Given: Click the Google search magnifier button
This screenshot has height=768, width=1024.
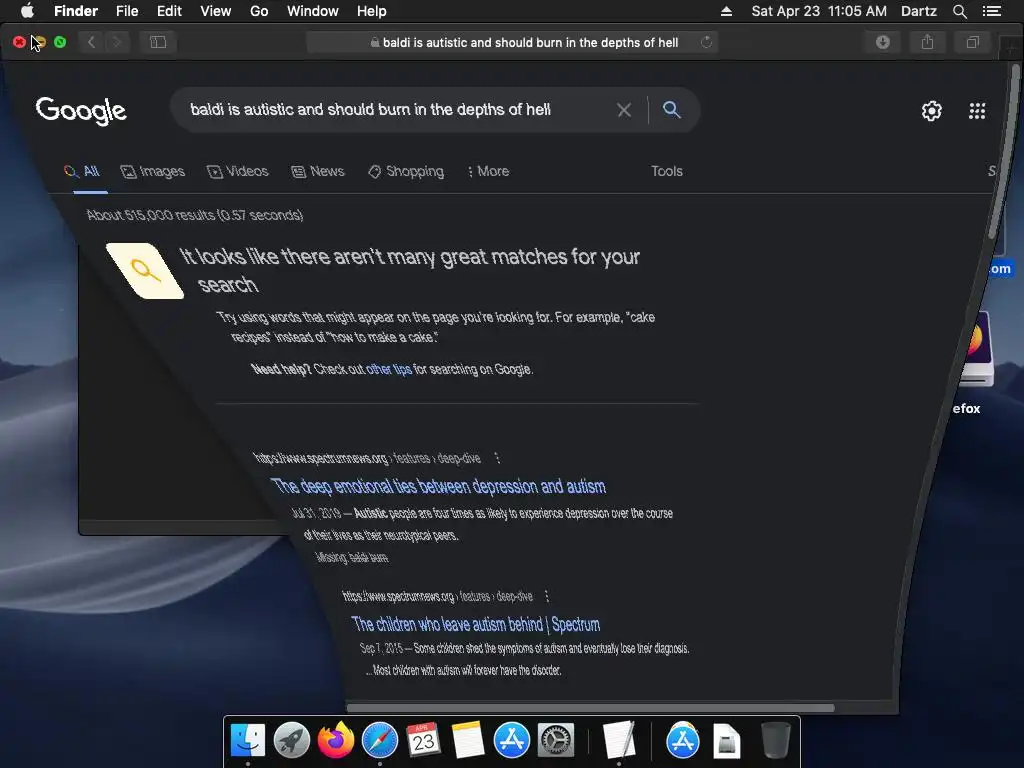Looking at the screenshot, I should coord(671,110).
